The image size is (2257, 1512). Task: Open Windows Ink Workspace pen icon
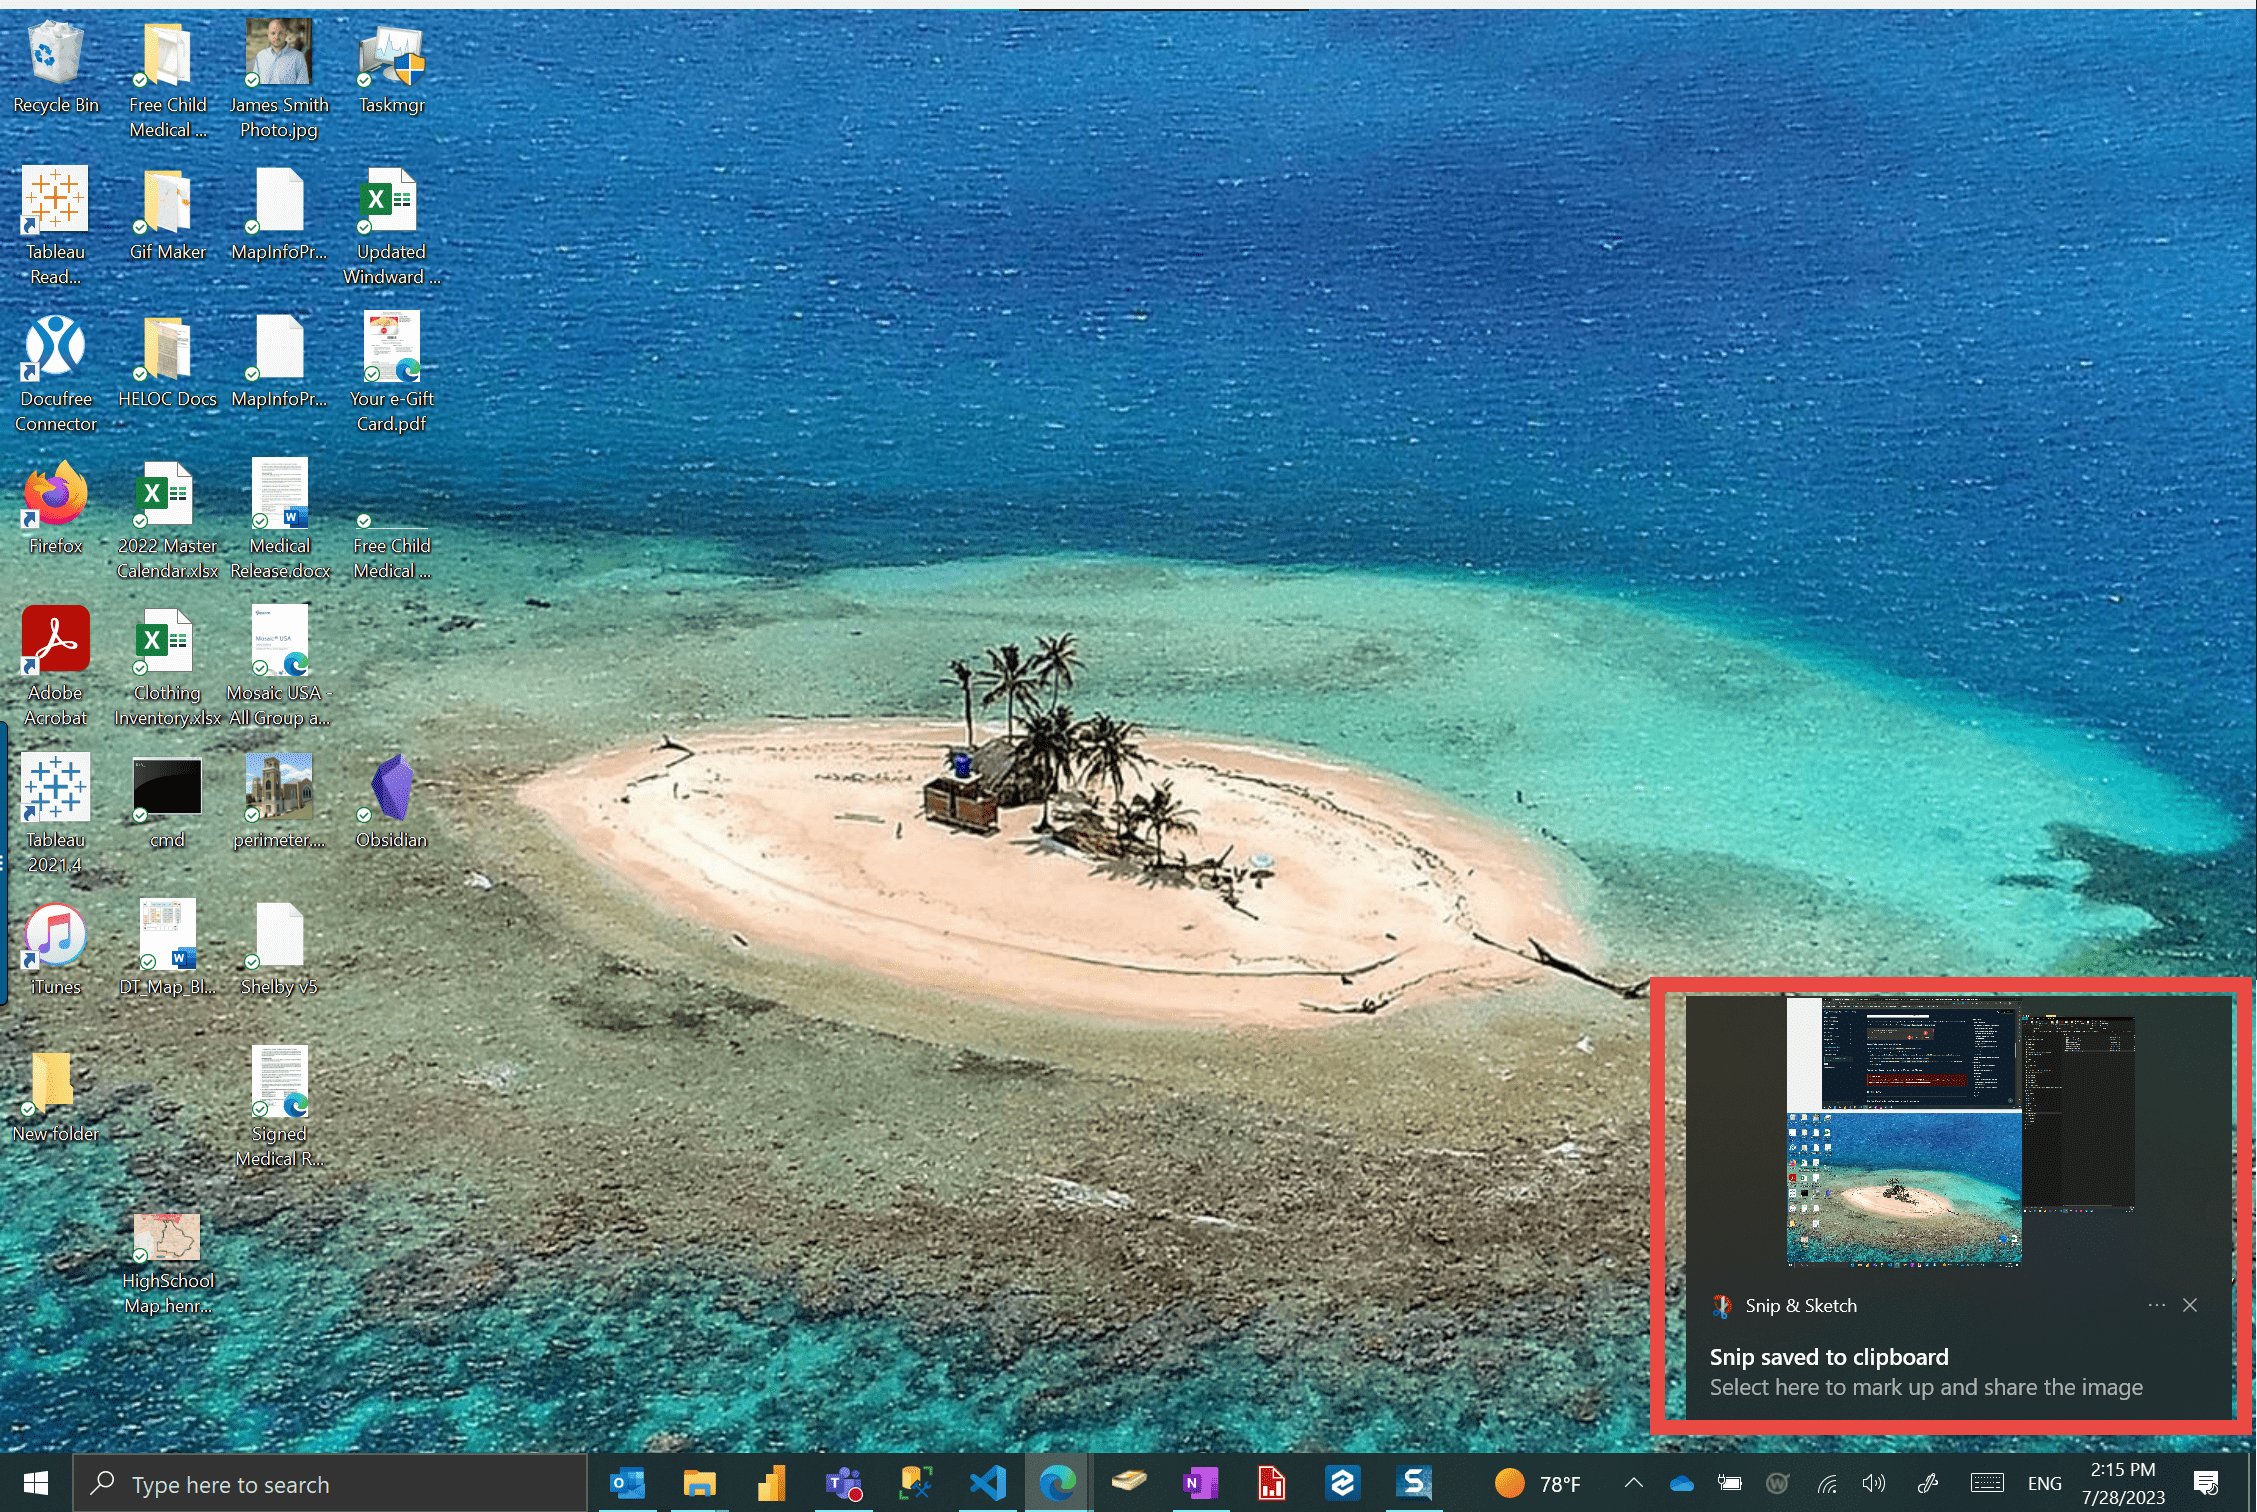[1927, 1484]
